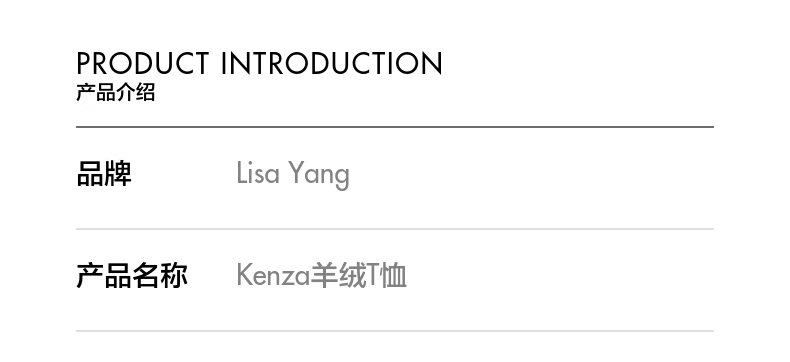Click the word INTRODUCTION in the heading
Viewport: 790px width, 362px height.
332,63
